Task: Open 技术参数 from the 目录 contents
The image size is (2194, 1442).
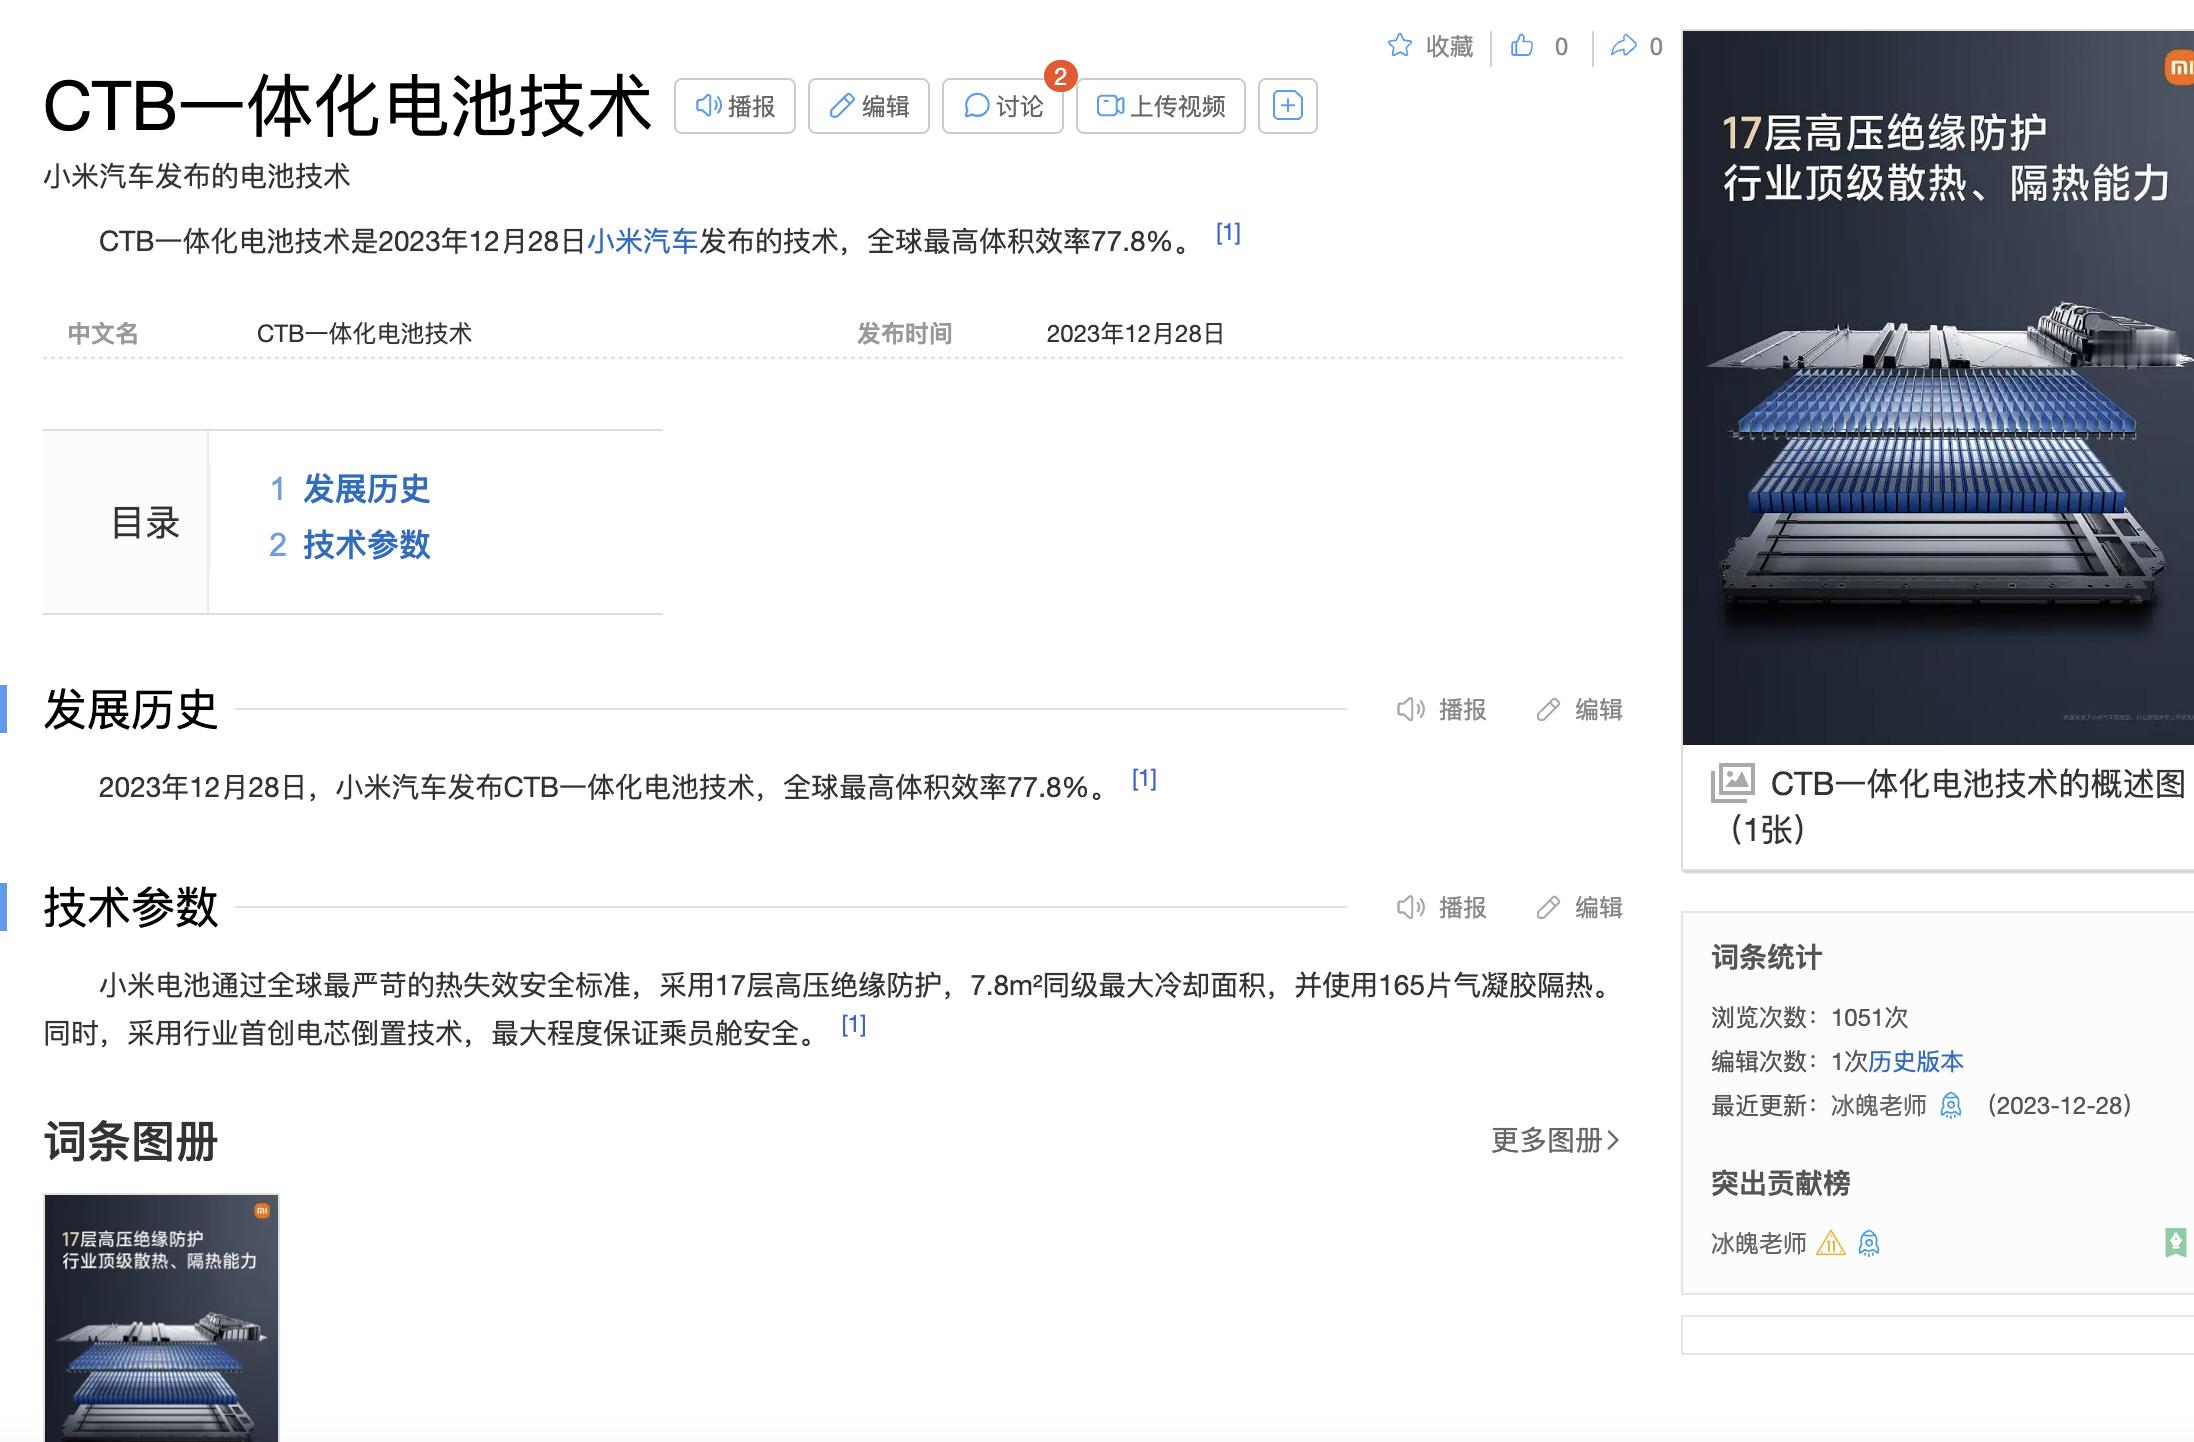Action: (367, 546)
